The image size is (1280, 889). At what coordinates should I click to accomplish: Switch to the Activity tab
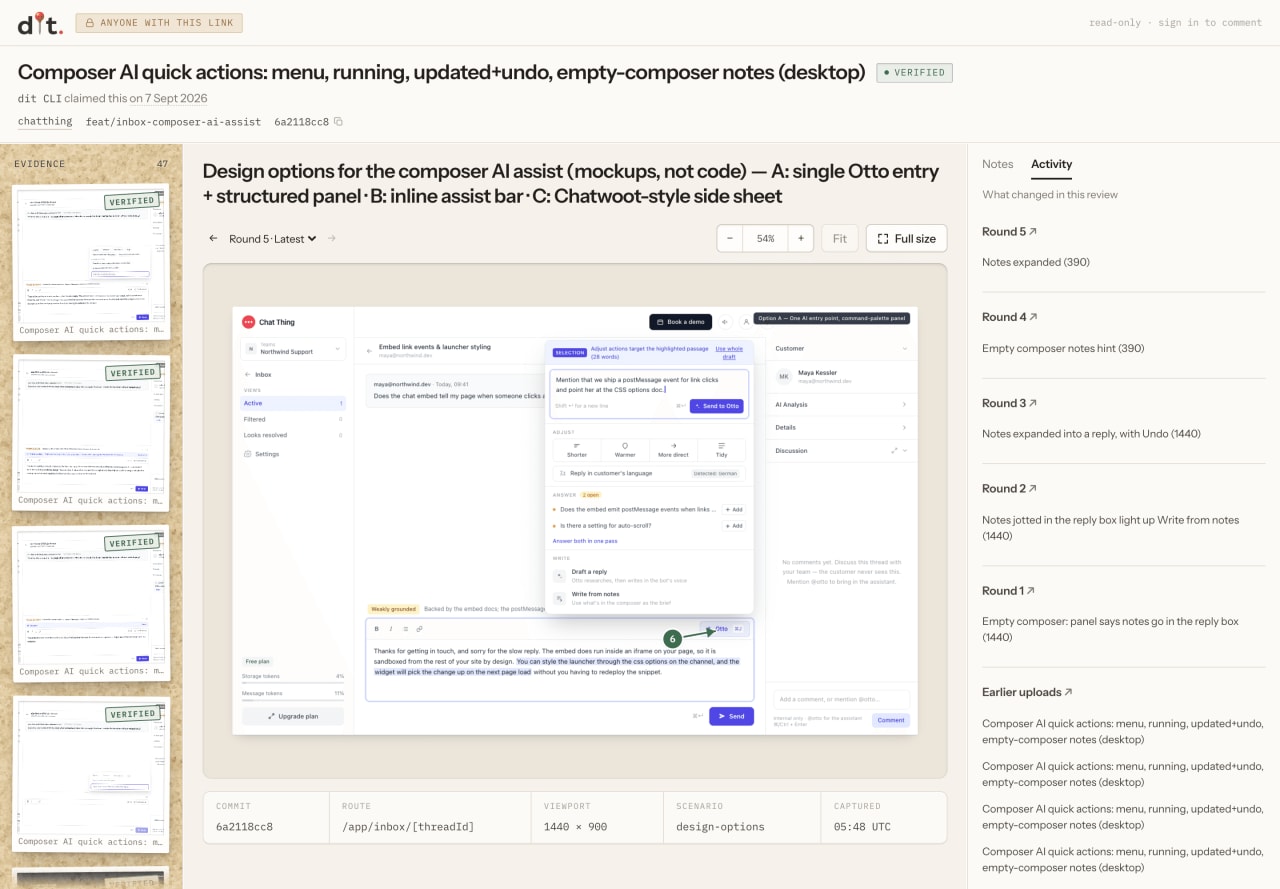(x=1051, y=164)
